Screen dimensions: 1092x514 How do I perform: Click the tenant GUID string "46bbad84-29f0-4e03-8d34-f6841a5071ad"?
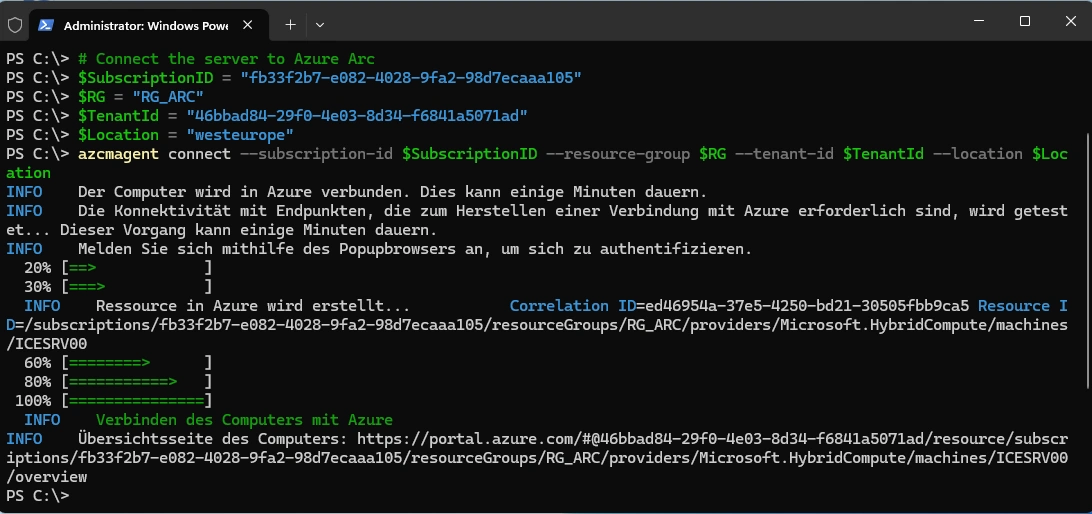pyautogui.click(x=357, y=115)
